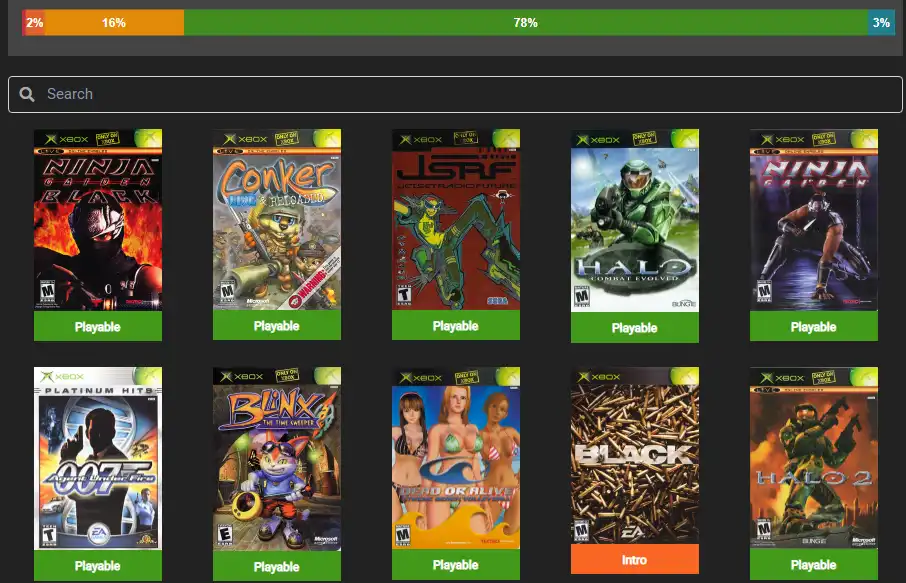This screenshot has width=906, height=583.
Task: Click Playable label under blue Ninja Gaiden
Action: 814,326
